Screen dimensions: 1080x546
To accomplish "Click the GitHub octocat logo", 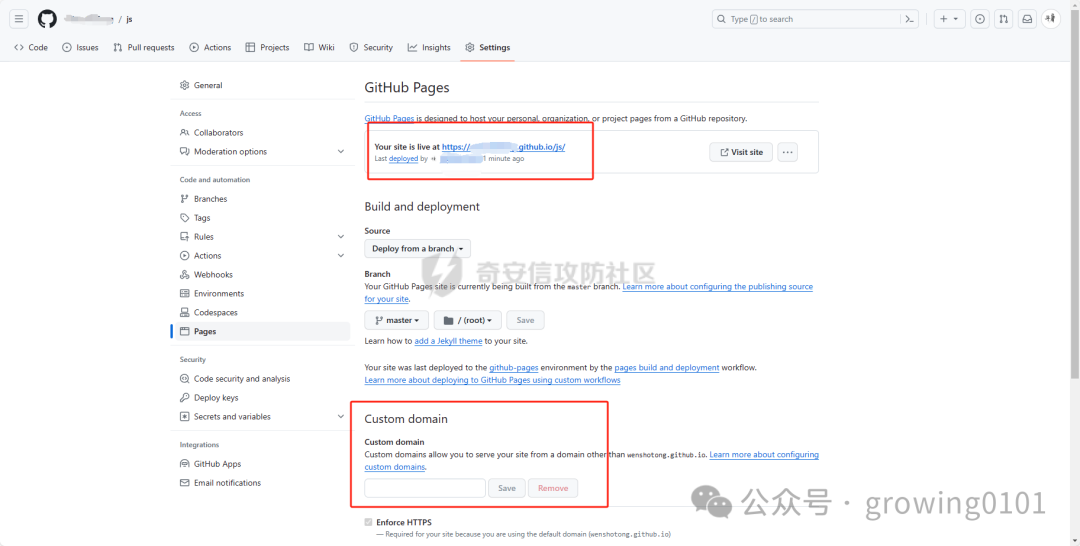I will [47, 19].
